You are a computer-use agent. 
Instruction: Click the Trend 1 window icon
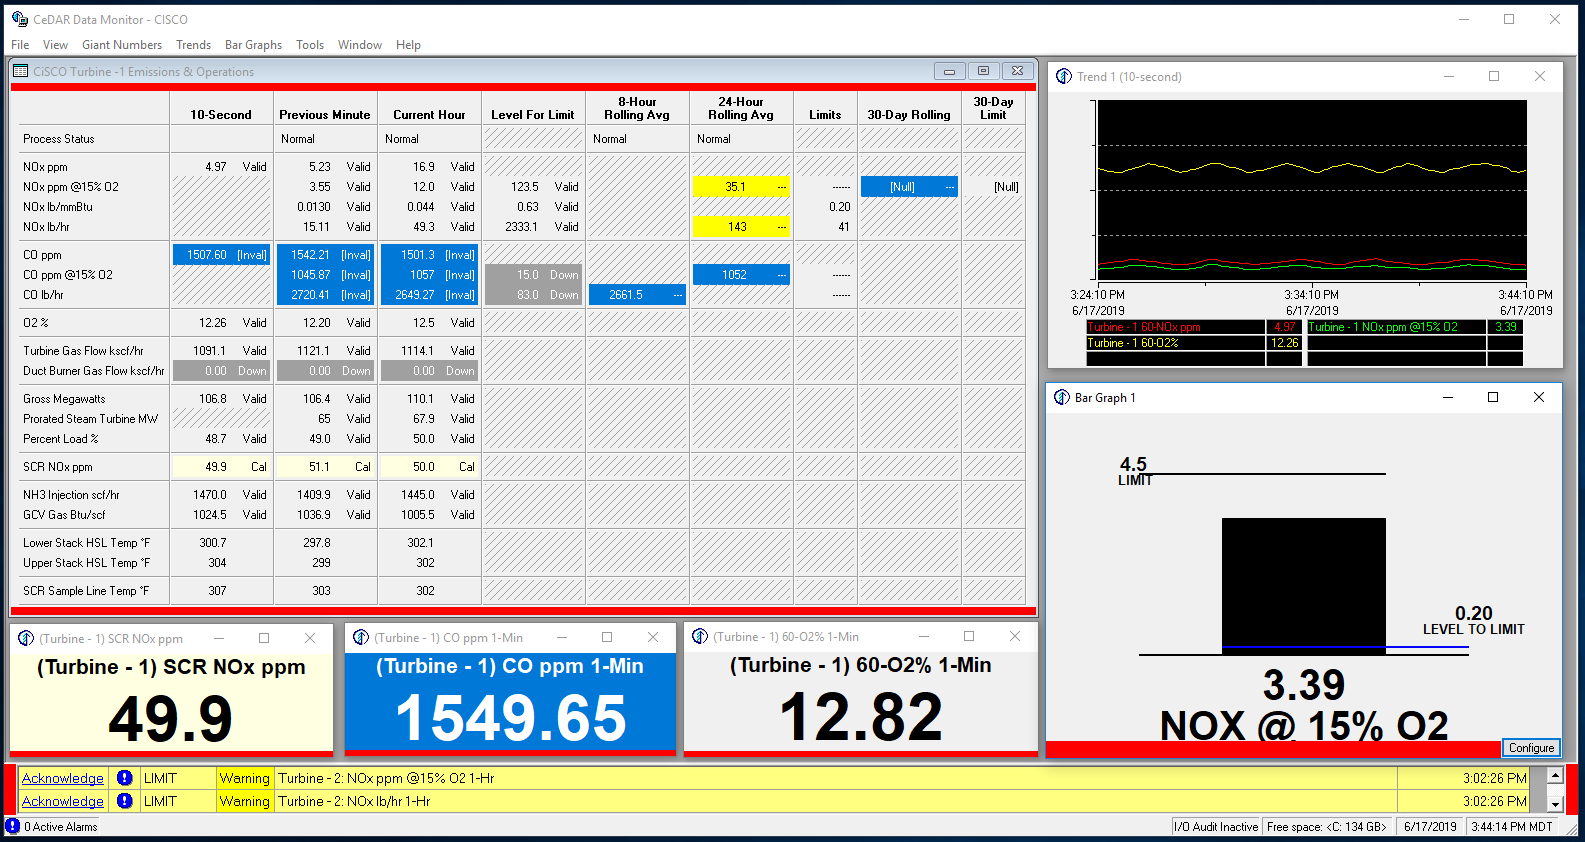pos(1064,76)
